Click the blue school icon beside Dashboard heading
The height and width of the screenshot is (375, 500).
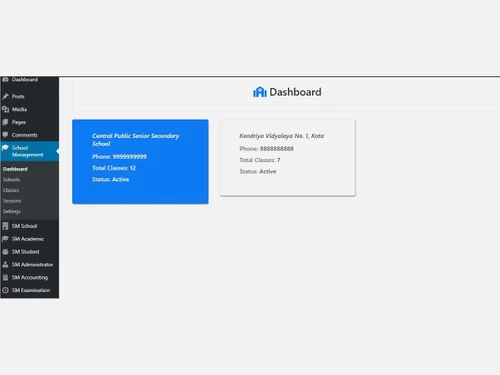point(260,92)
